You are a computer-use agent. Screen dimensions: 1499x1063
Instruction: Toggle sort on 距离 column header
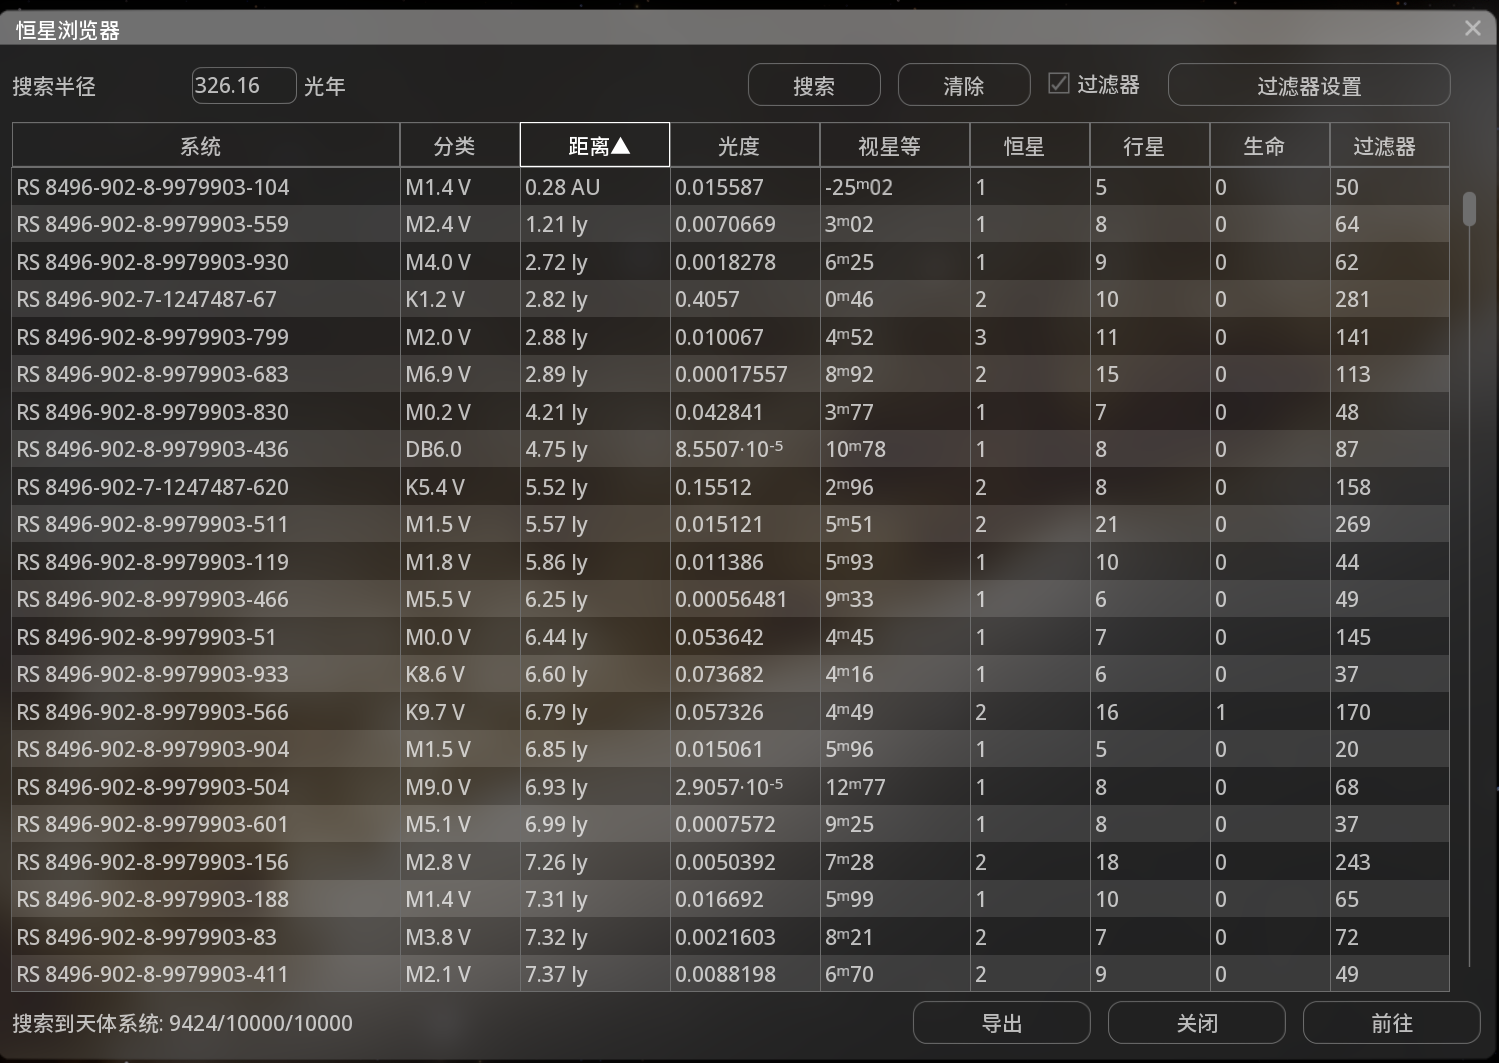[x=595, y=146]
